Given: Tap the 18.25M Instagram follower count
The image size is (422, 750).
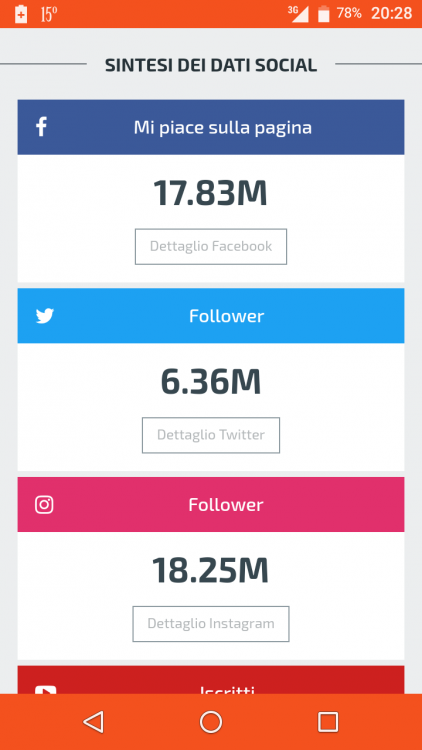Looking at the screenshot, I should pos(210,570).
